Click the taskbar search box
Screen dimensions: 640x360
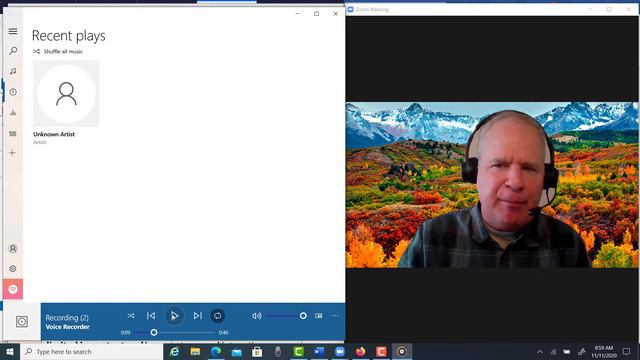pos(91,351)
